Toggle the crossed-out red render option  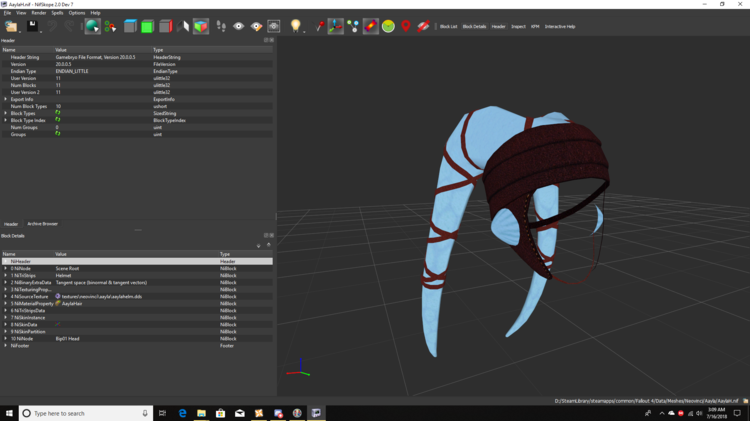click(423, 26)
